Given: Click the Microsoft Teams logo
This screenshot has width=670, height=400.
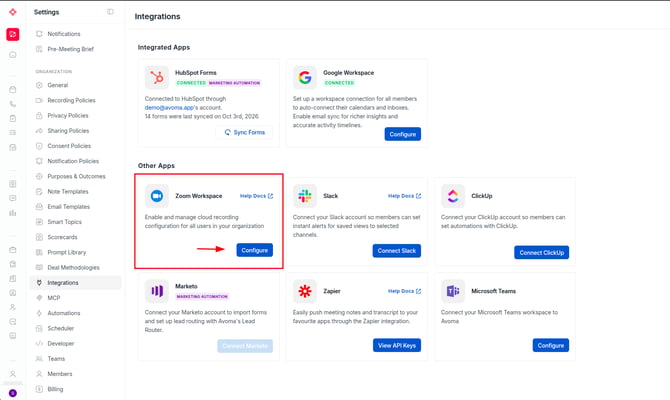Looking at the screenshot, I should tap(453, 291).
